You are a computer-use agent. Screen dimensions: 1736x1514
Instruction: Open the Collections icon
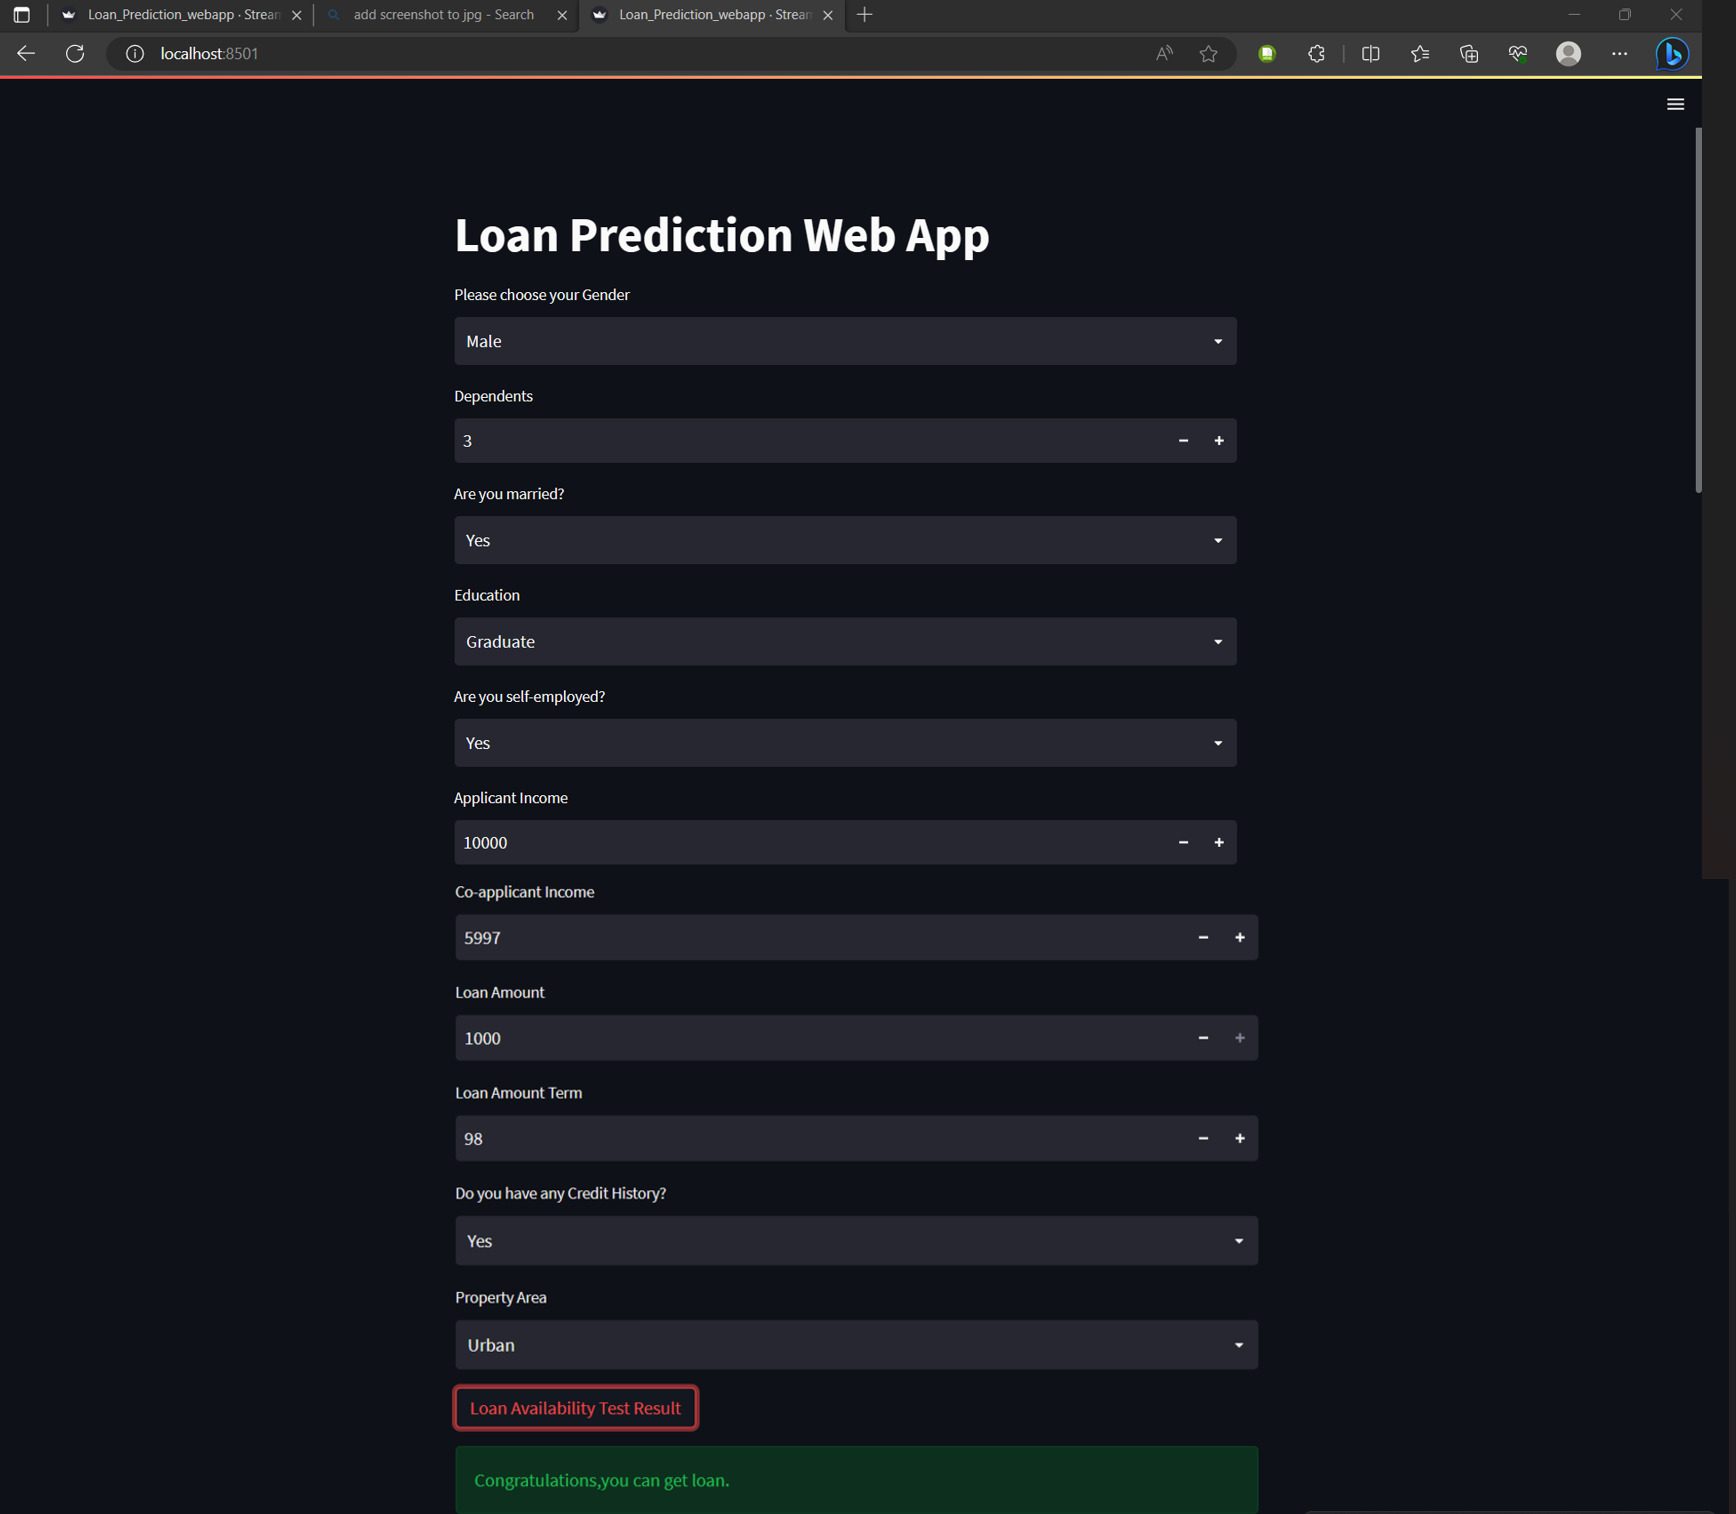1468,54
